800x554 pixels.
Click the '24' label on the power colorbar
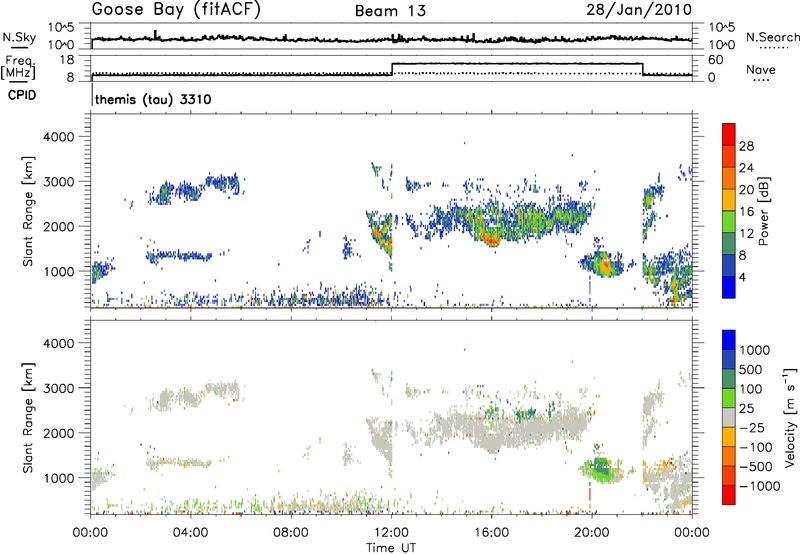coord(746,168)
